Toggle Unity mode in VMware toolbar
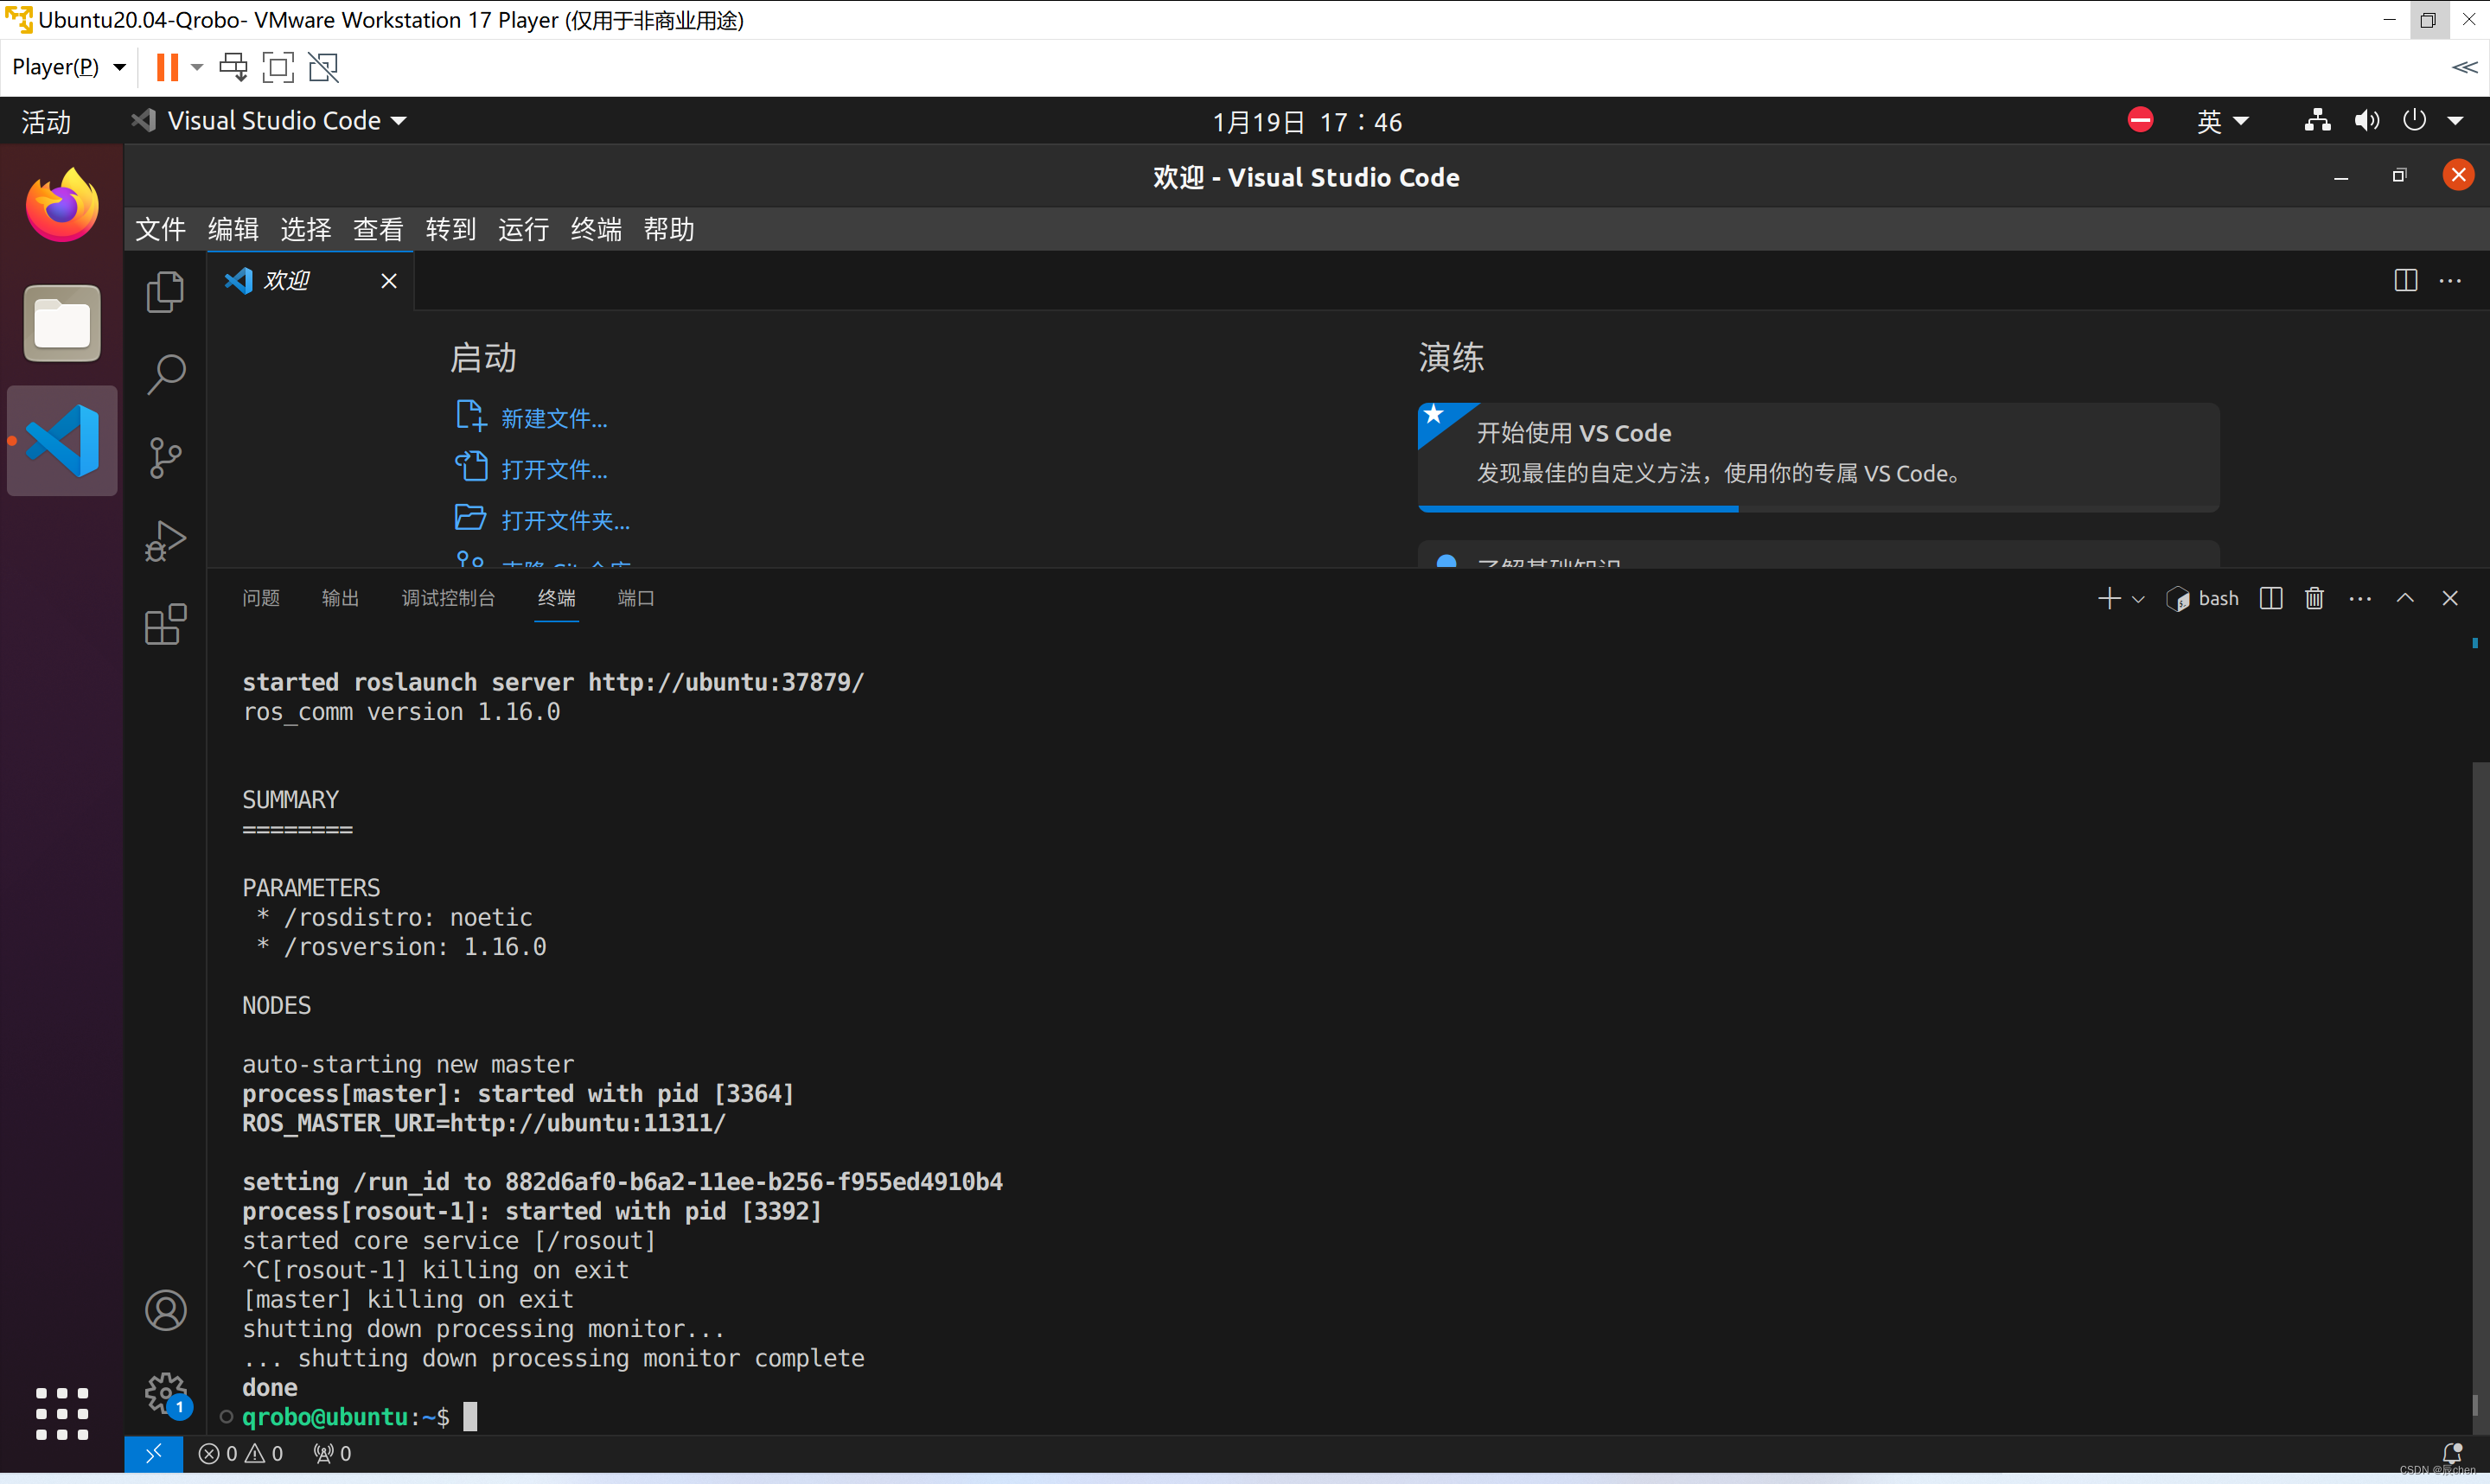This screenshot has width=2490, height=1484. click(x=324, y=67)
